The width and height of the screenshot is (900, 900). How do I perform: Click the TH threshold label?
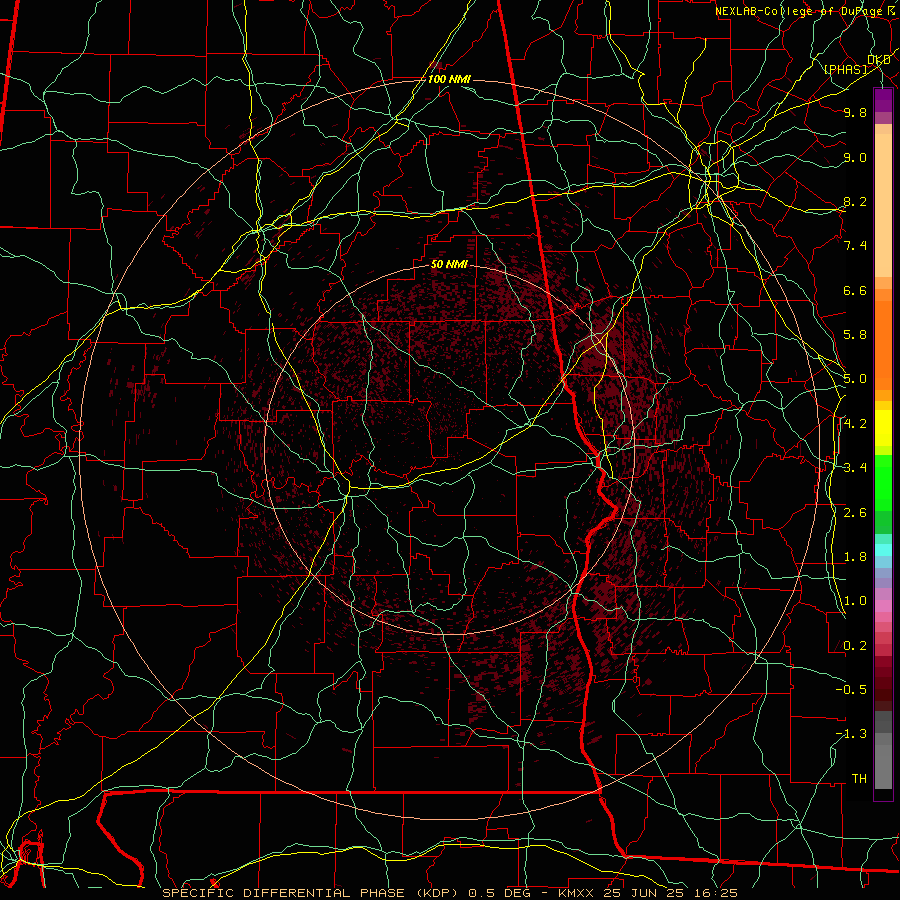pos(859,779)
